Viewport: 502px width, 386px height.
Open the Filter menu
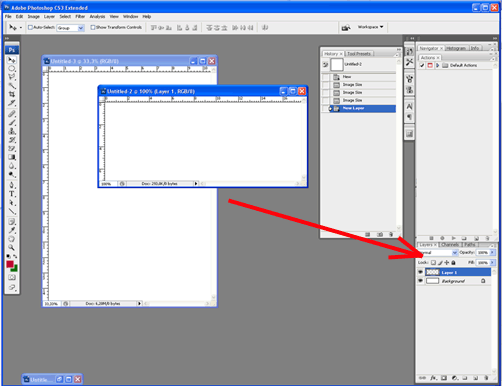(x=80, y=16)
